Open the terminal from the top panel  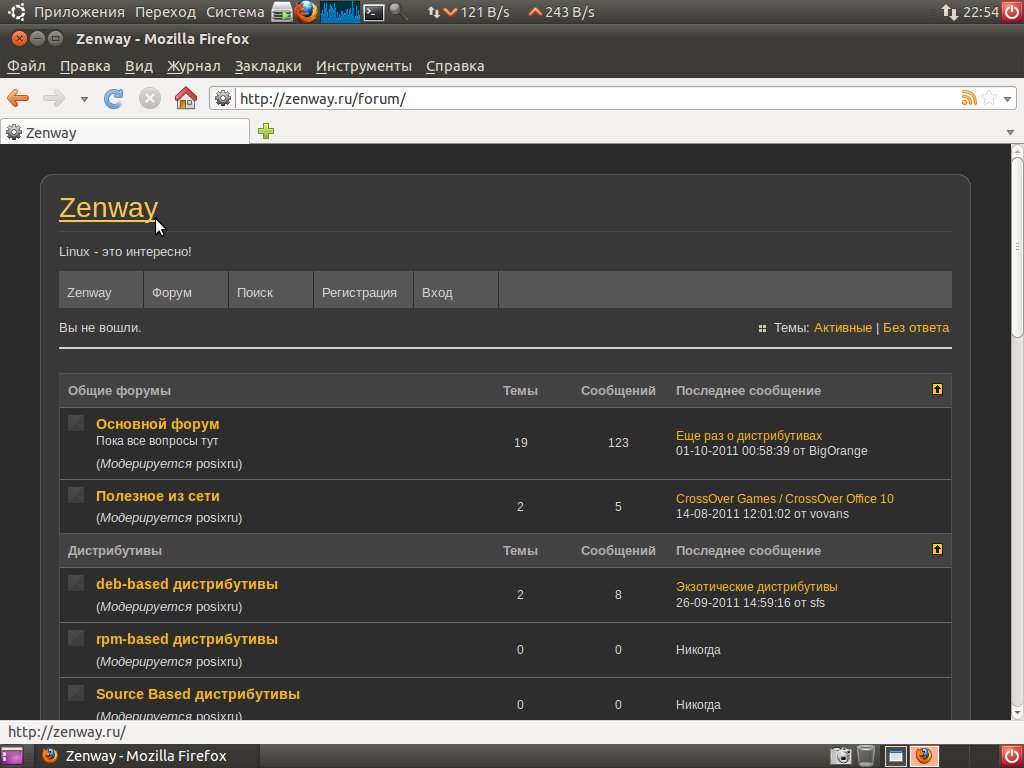pyautogui.click(x=374, y=12)
